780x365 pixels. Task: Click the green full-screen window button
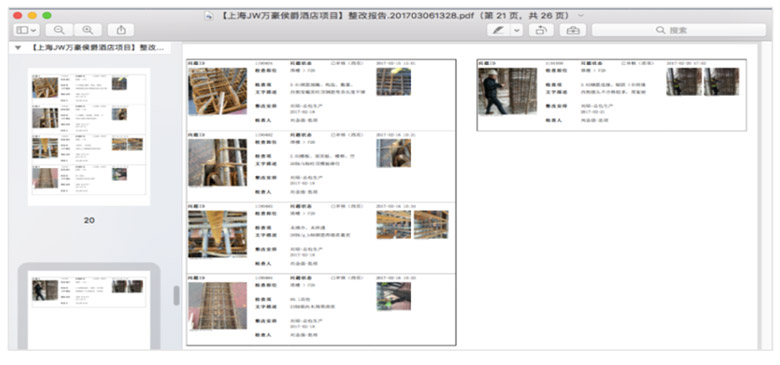pyautogui.click(x=47, y=15)
